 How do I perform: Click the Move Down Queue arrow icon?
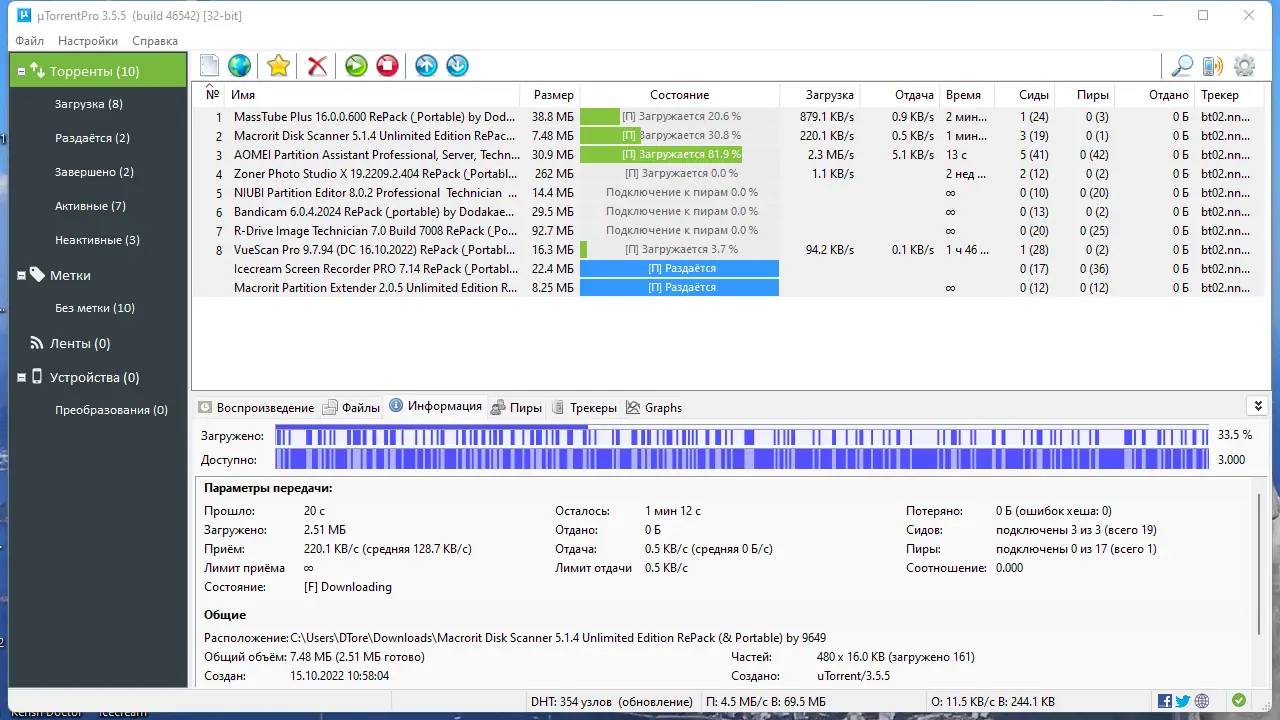(x=457, y=66)
